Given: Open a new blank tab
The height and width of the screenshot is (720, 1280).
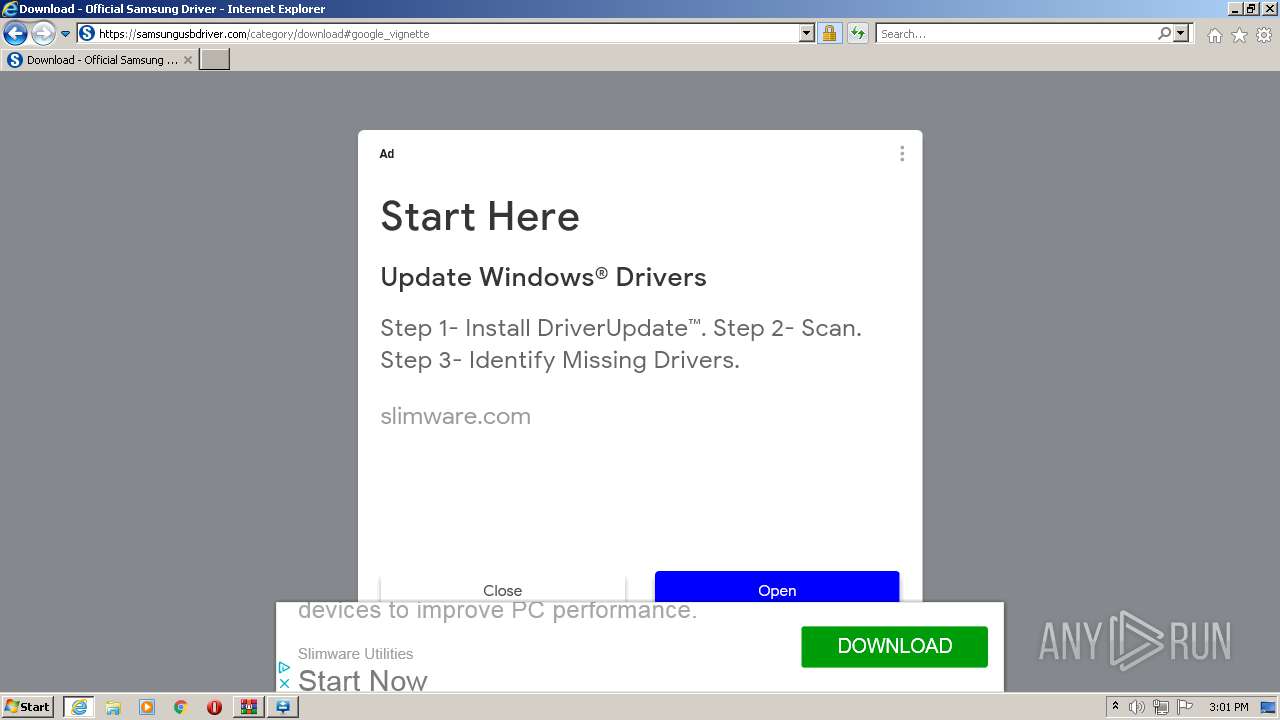Looking at the screenshot, I should click(215, 60).
